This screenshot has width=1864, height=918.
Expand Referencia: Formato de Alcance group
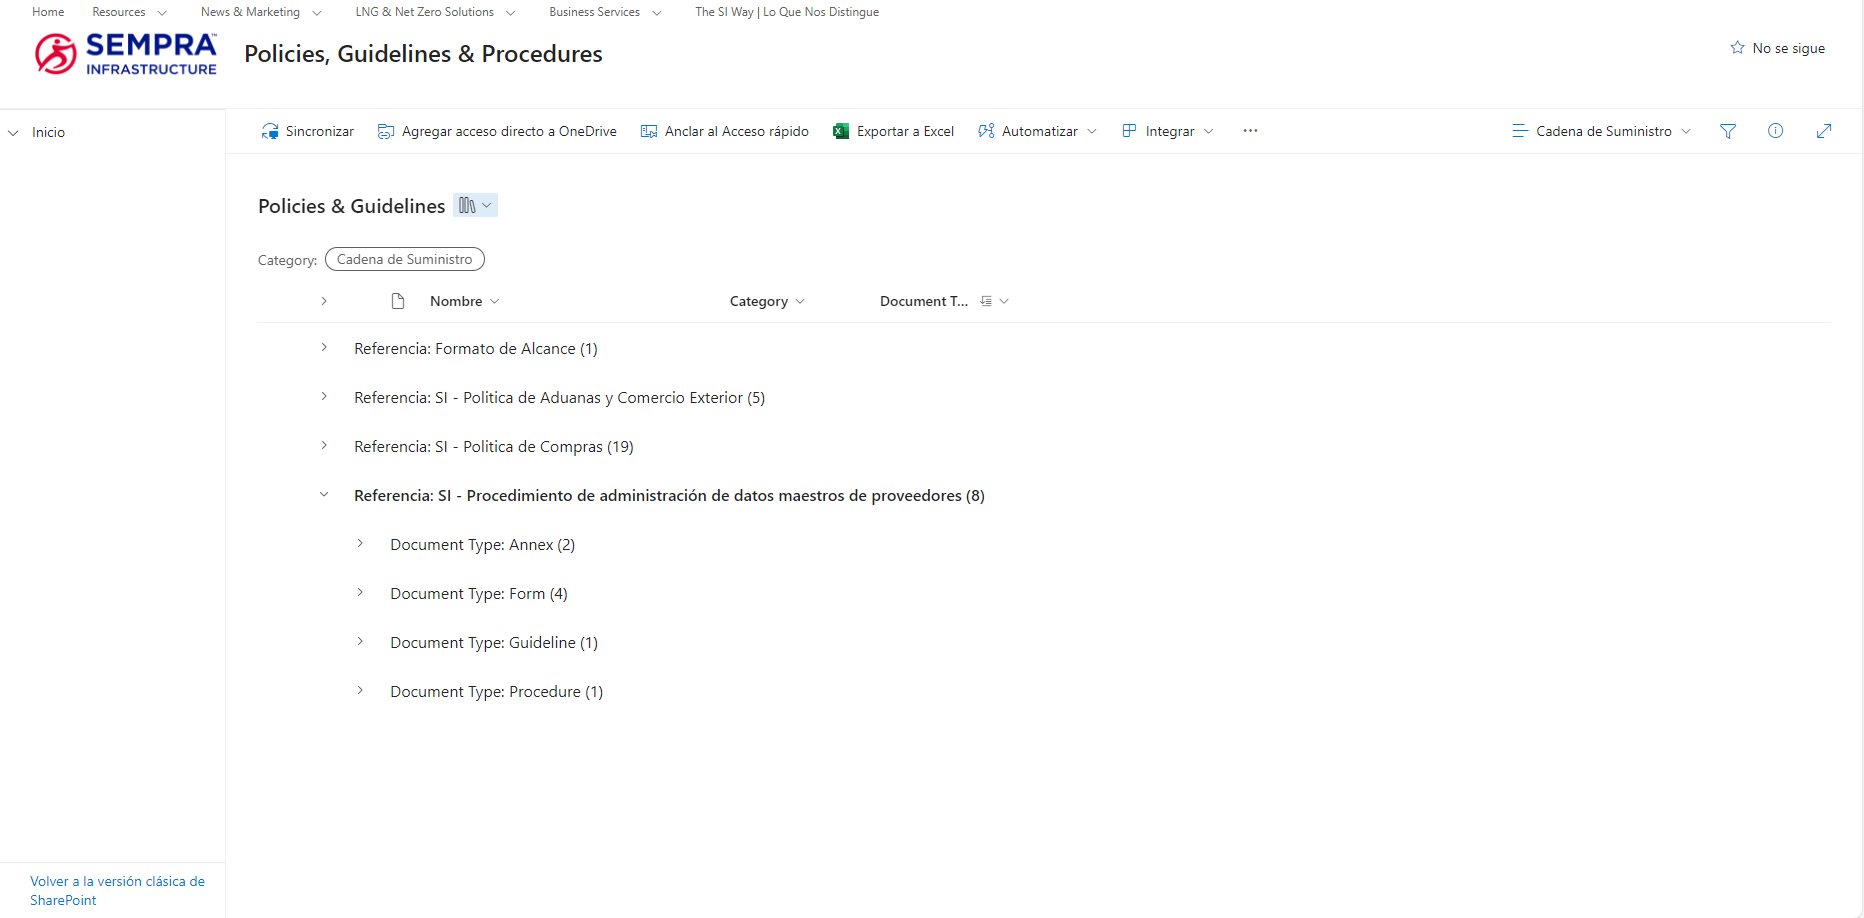tap(324, 348)
